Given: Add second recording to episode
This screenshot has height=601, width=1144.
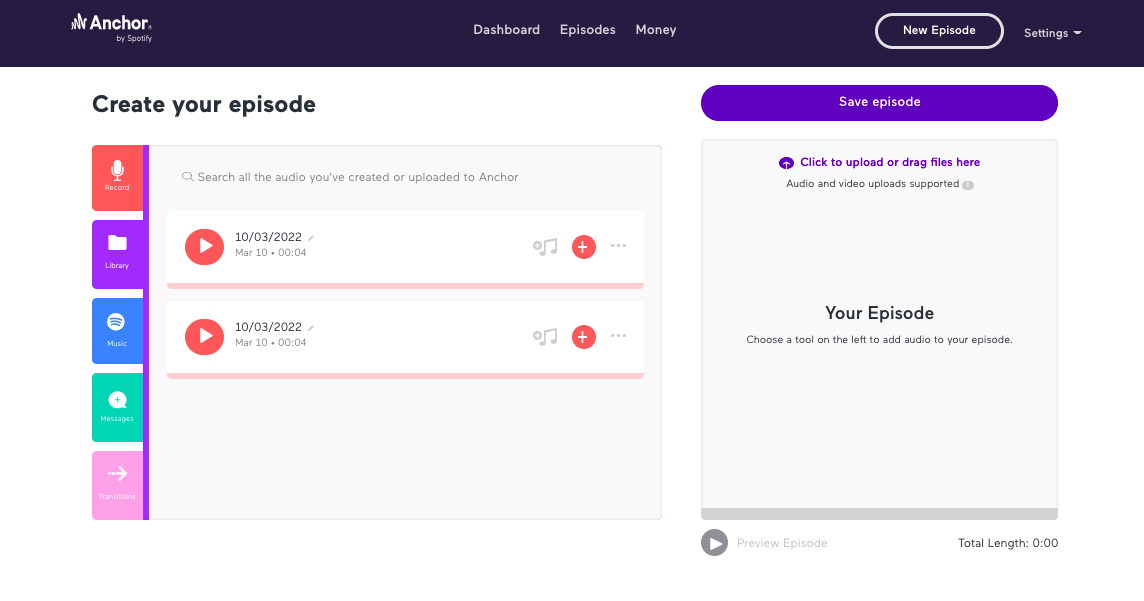Looking at the screenshot, I should click(x=584, y=337).
